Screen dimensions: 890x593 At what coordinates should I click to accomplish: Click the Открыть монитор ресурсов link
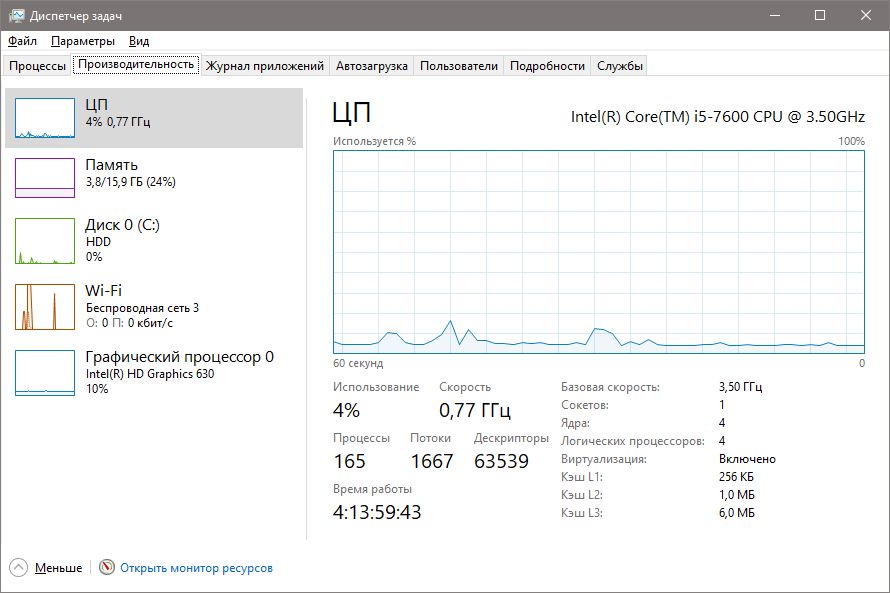[196, 568]
